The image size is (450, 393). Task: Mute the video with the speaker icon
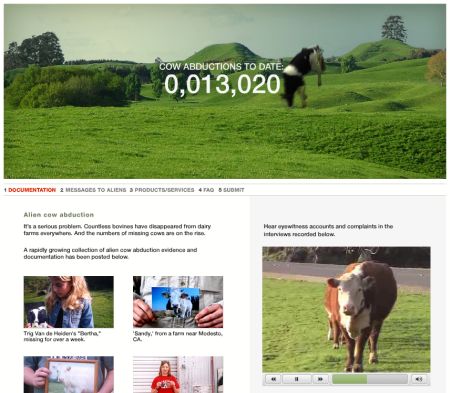point(419,379)
